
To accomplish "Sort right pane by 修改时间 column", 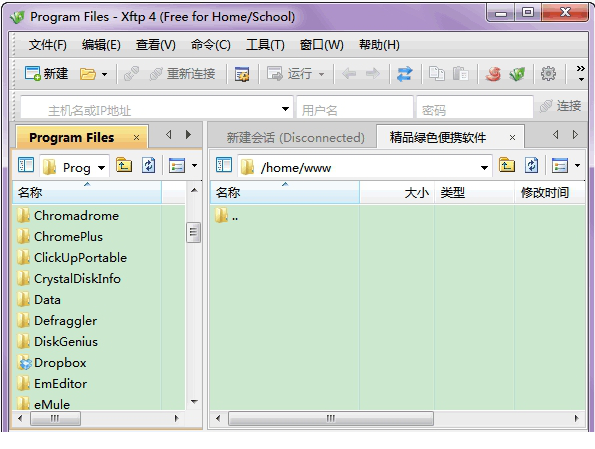I will coord(549,192).
